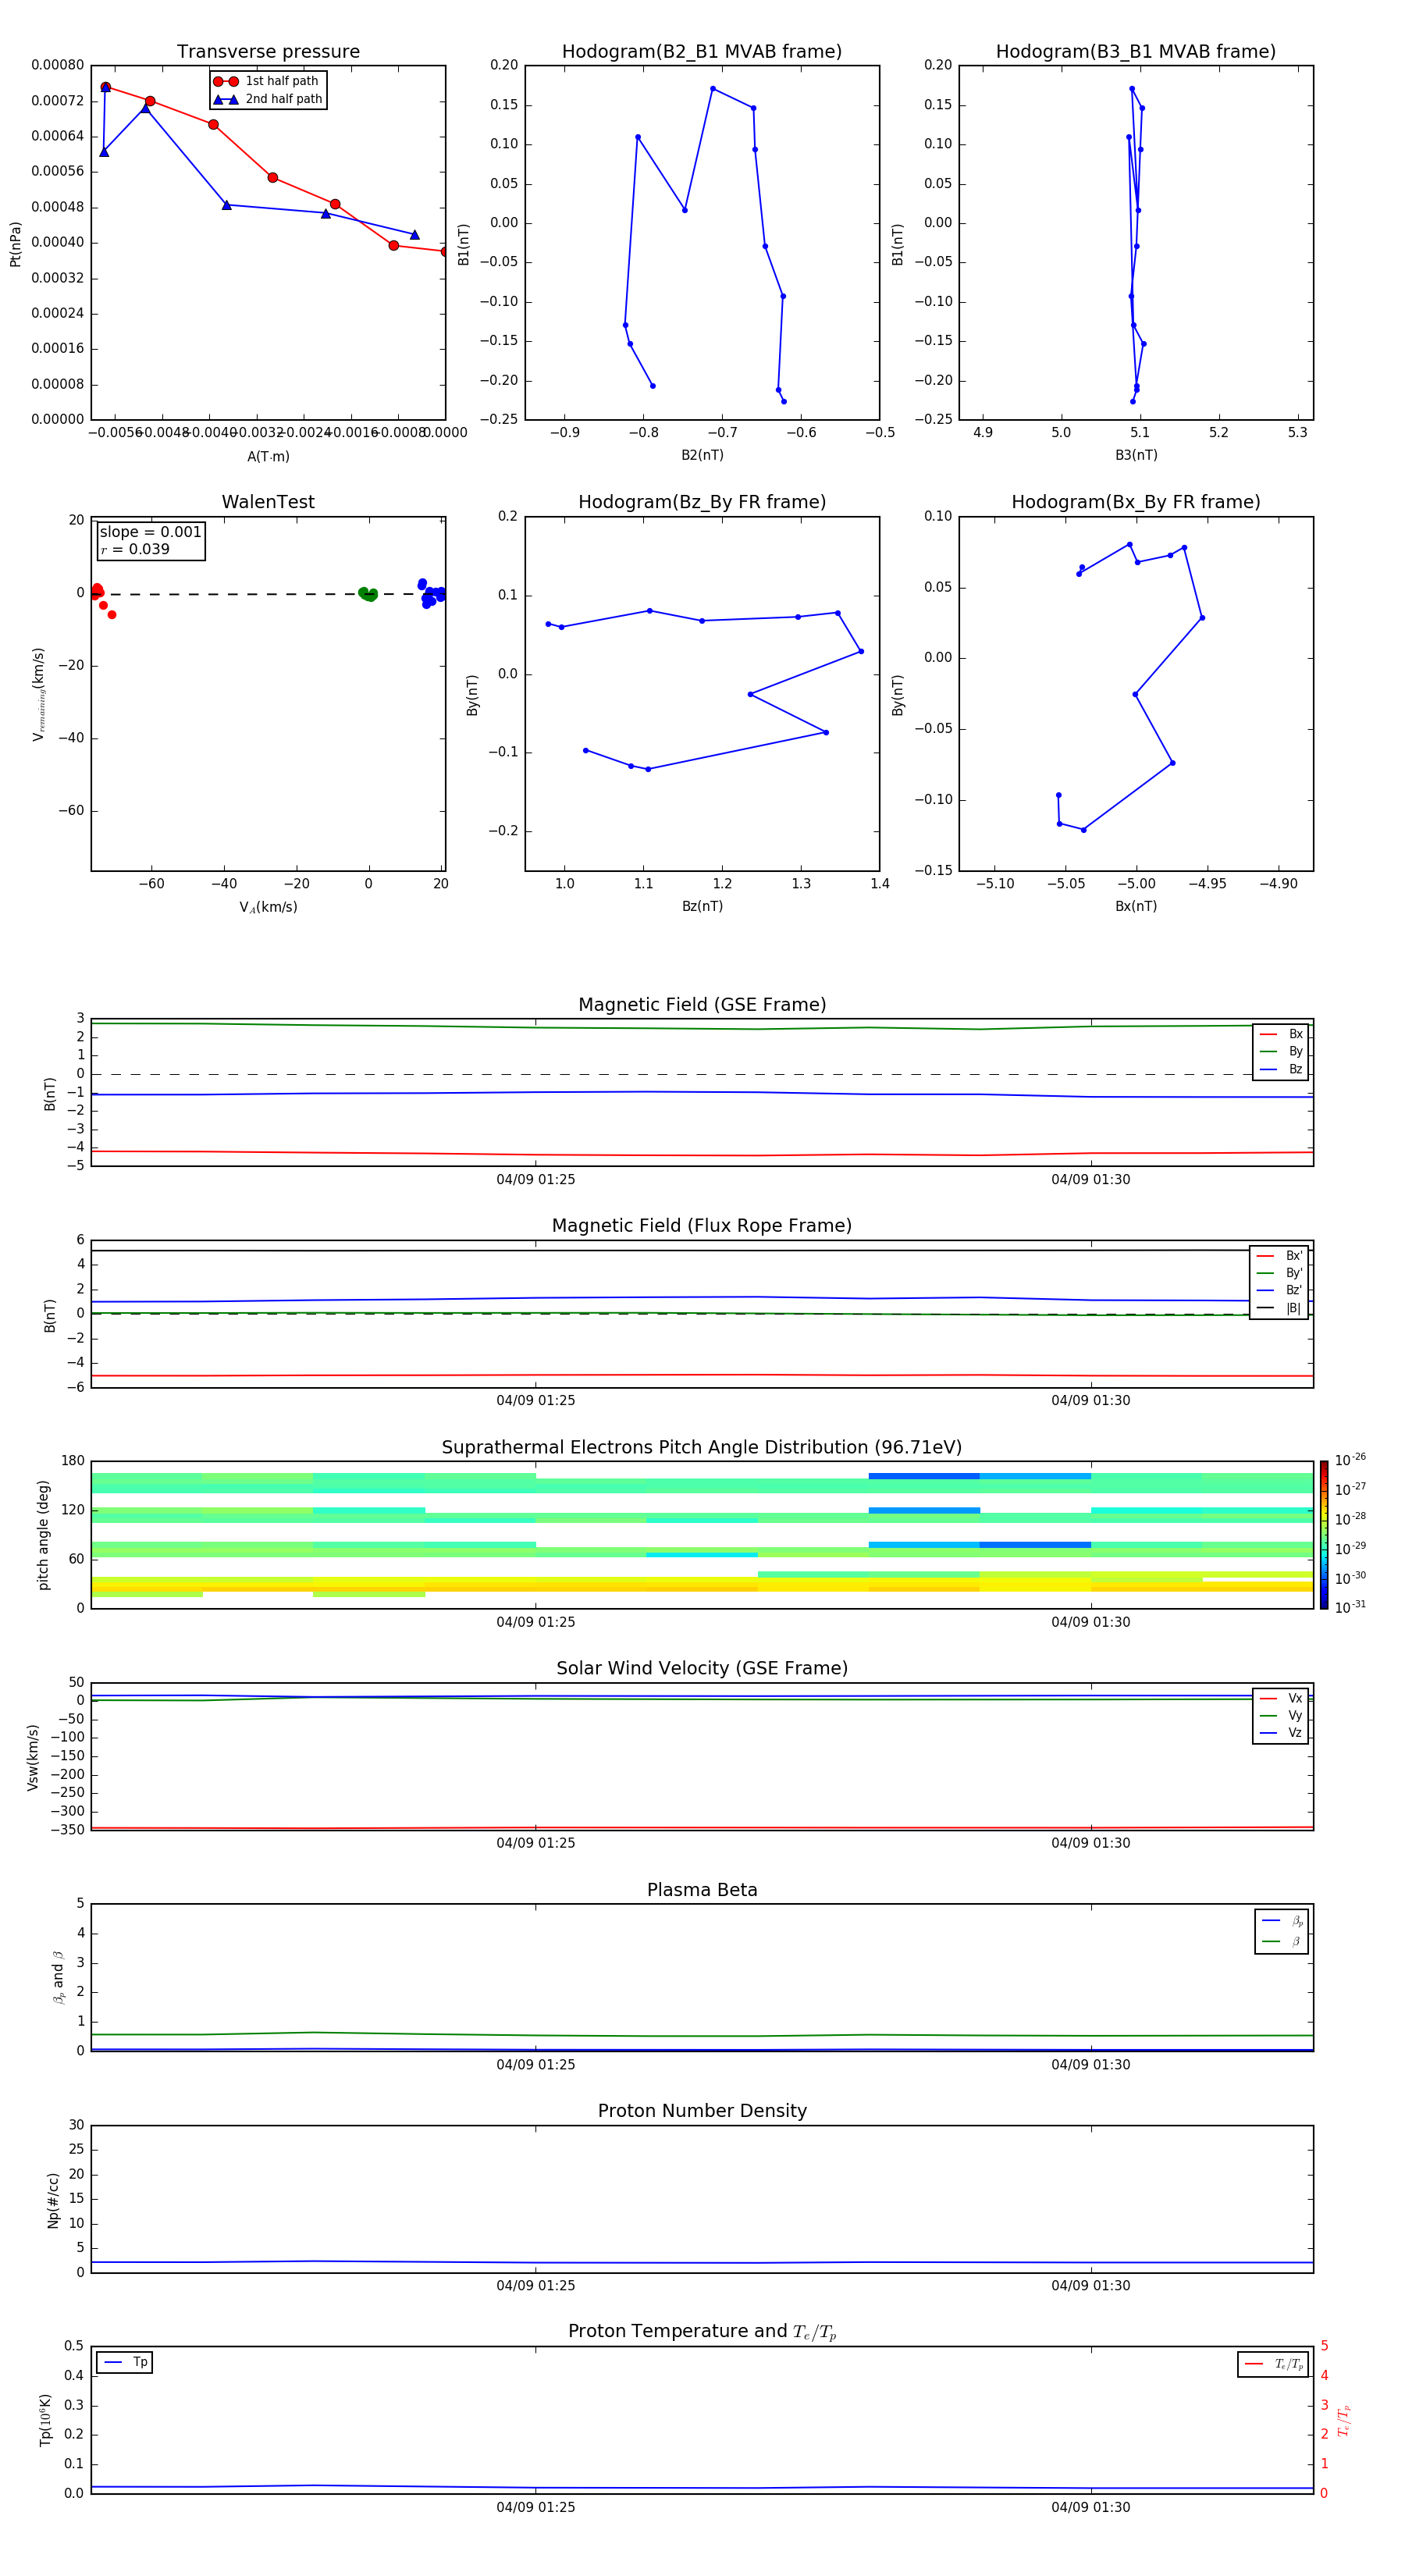Select the "Plasma Beta" panel title
Screen dimensions: 1405x2576
click(702, 1890)
